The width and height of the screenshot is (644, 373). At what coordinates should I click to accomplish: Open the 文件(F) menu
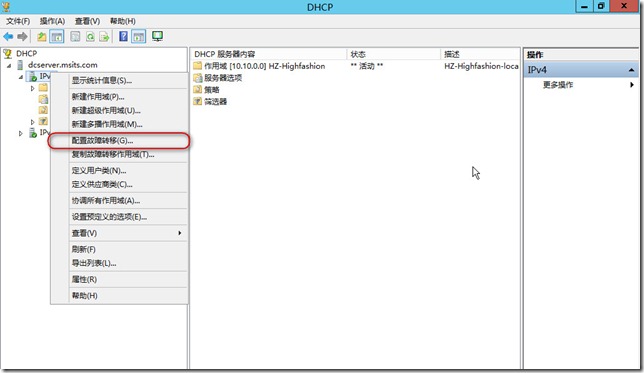click(18, 21)
